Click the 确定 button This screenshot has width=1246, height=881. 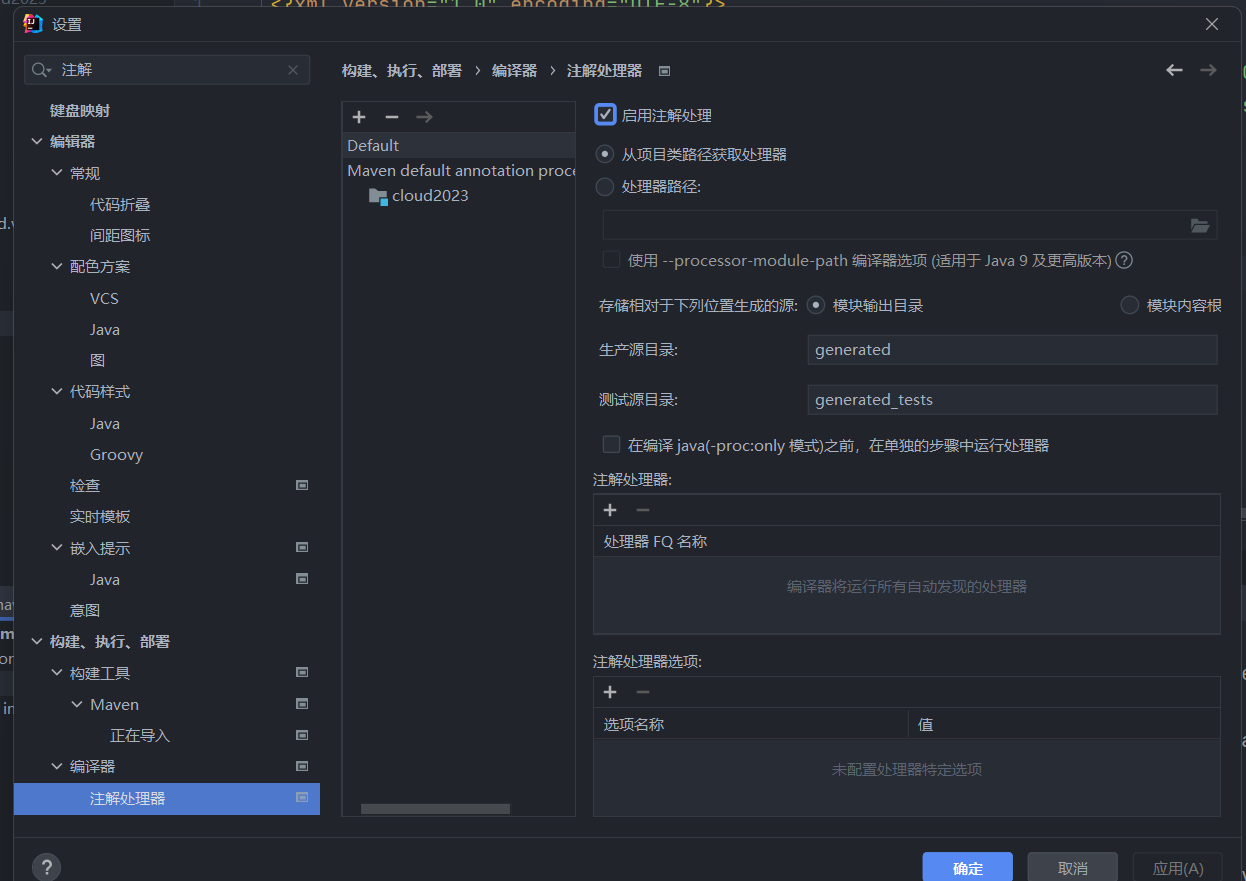tap(967, 868)
